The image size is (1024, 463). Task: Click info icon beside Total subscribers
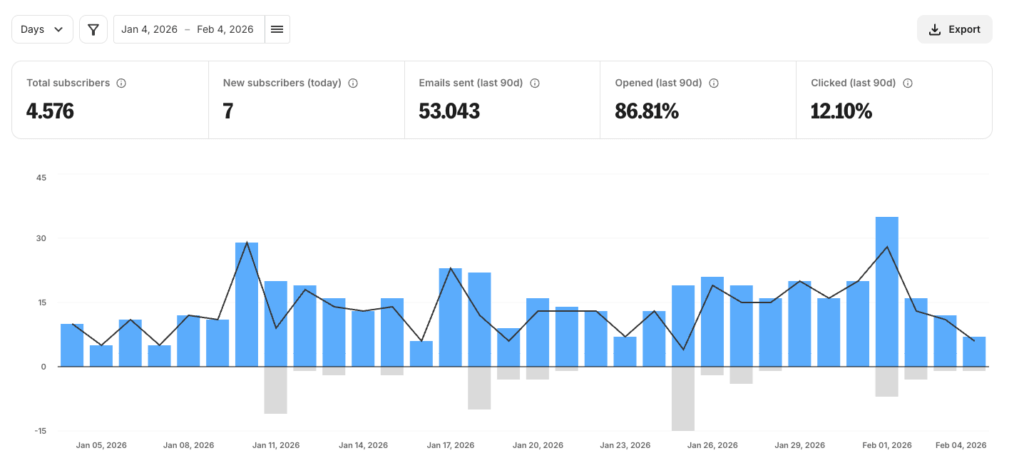(121, 83)
